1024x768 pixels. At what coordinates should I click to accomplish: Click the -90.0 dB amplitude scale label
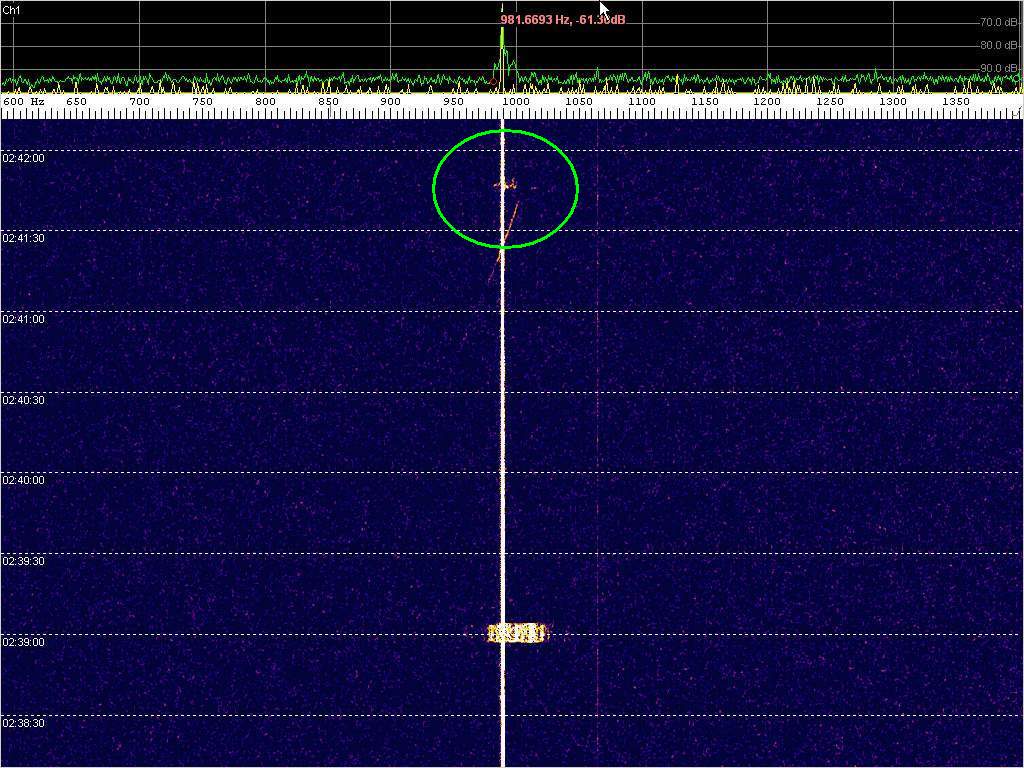click(997, 68)
